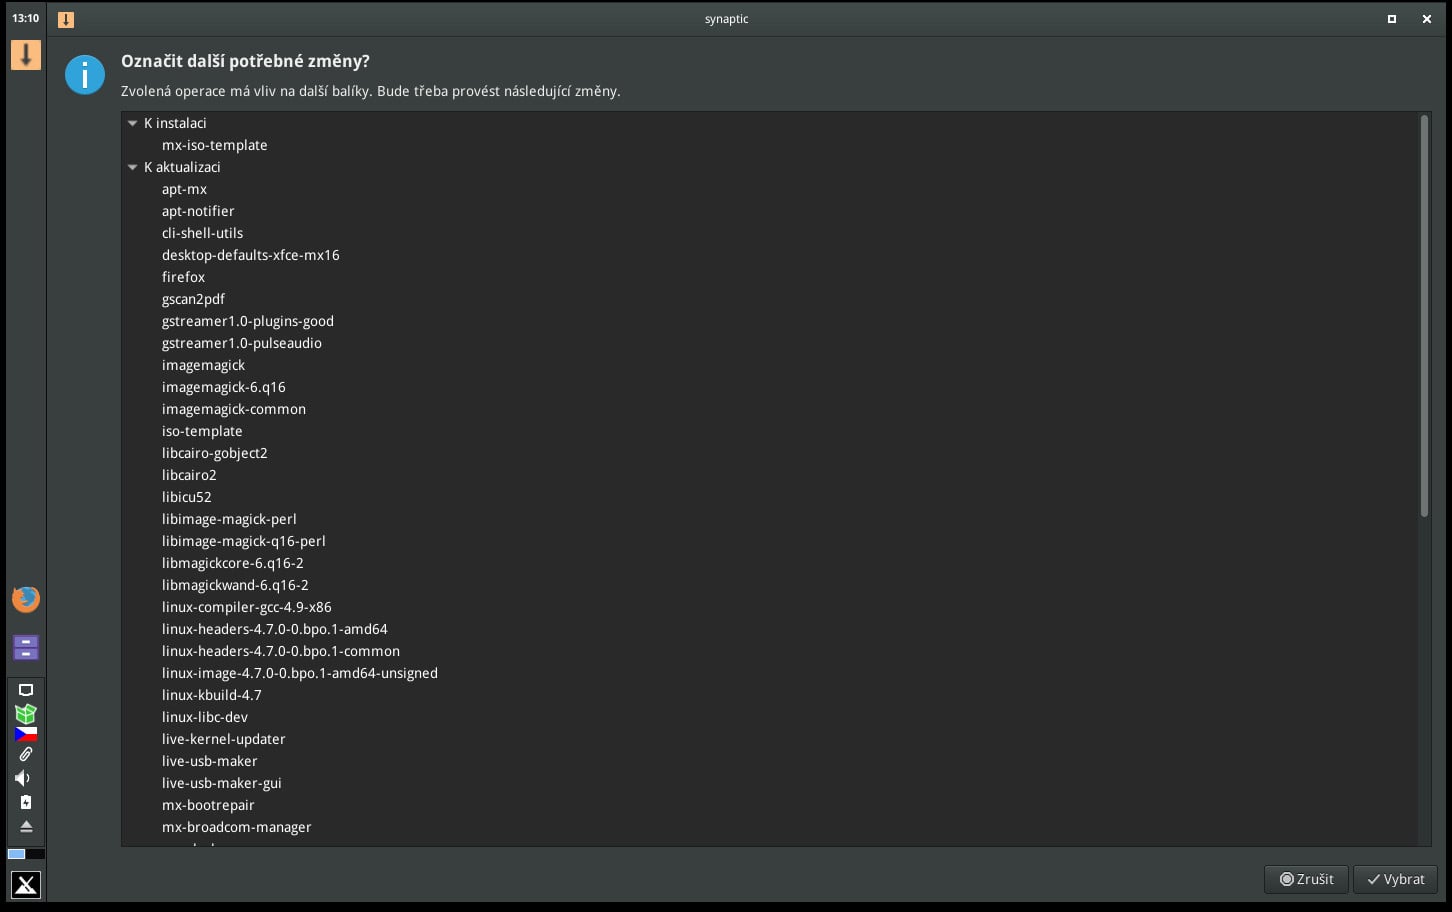
Task: Click linux-image-4.7.0-0.bpo.1-amd64-unsigned entry
Action: coord(769,673)
